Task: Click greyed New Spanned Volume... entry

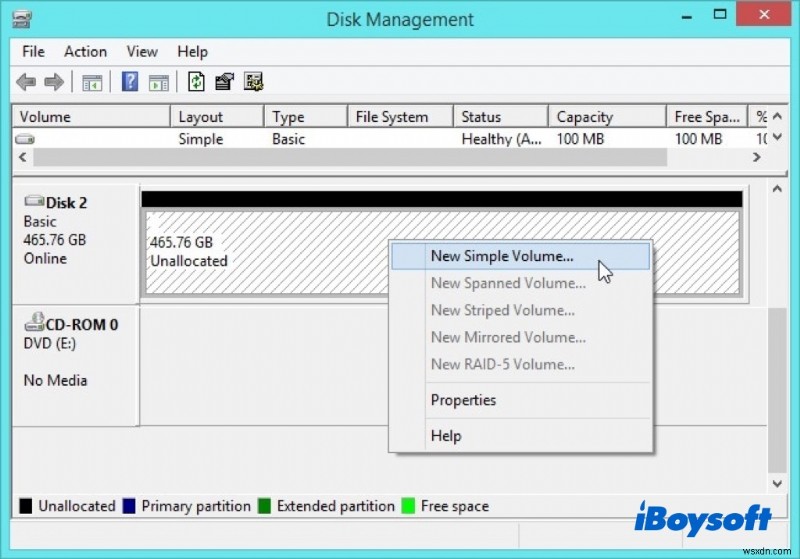Action: (x=520, y=283)
